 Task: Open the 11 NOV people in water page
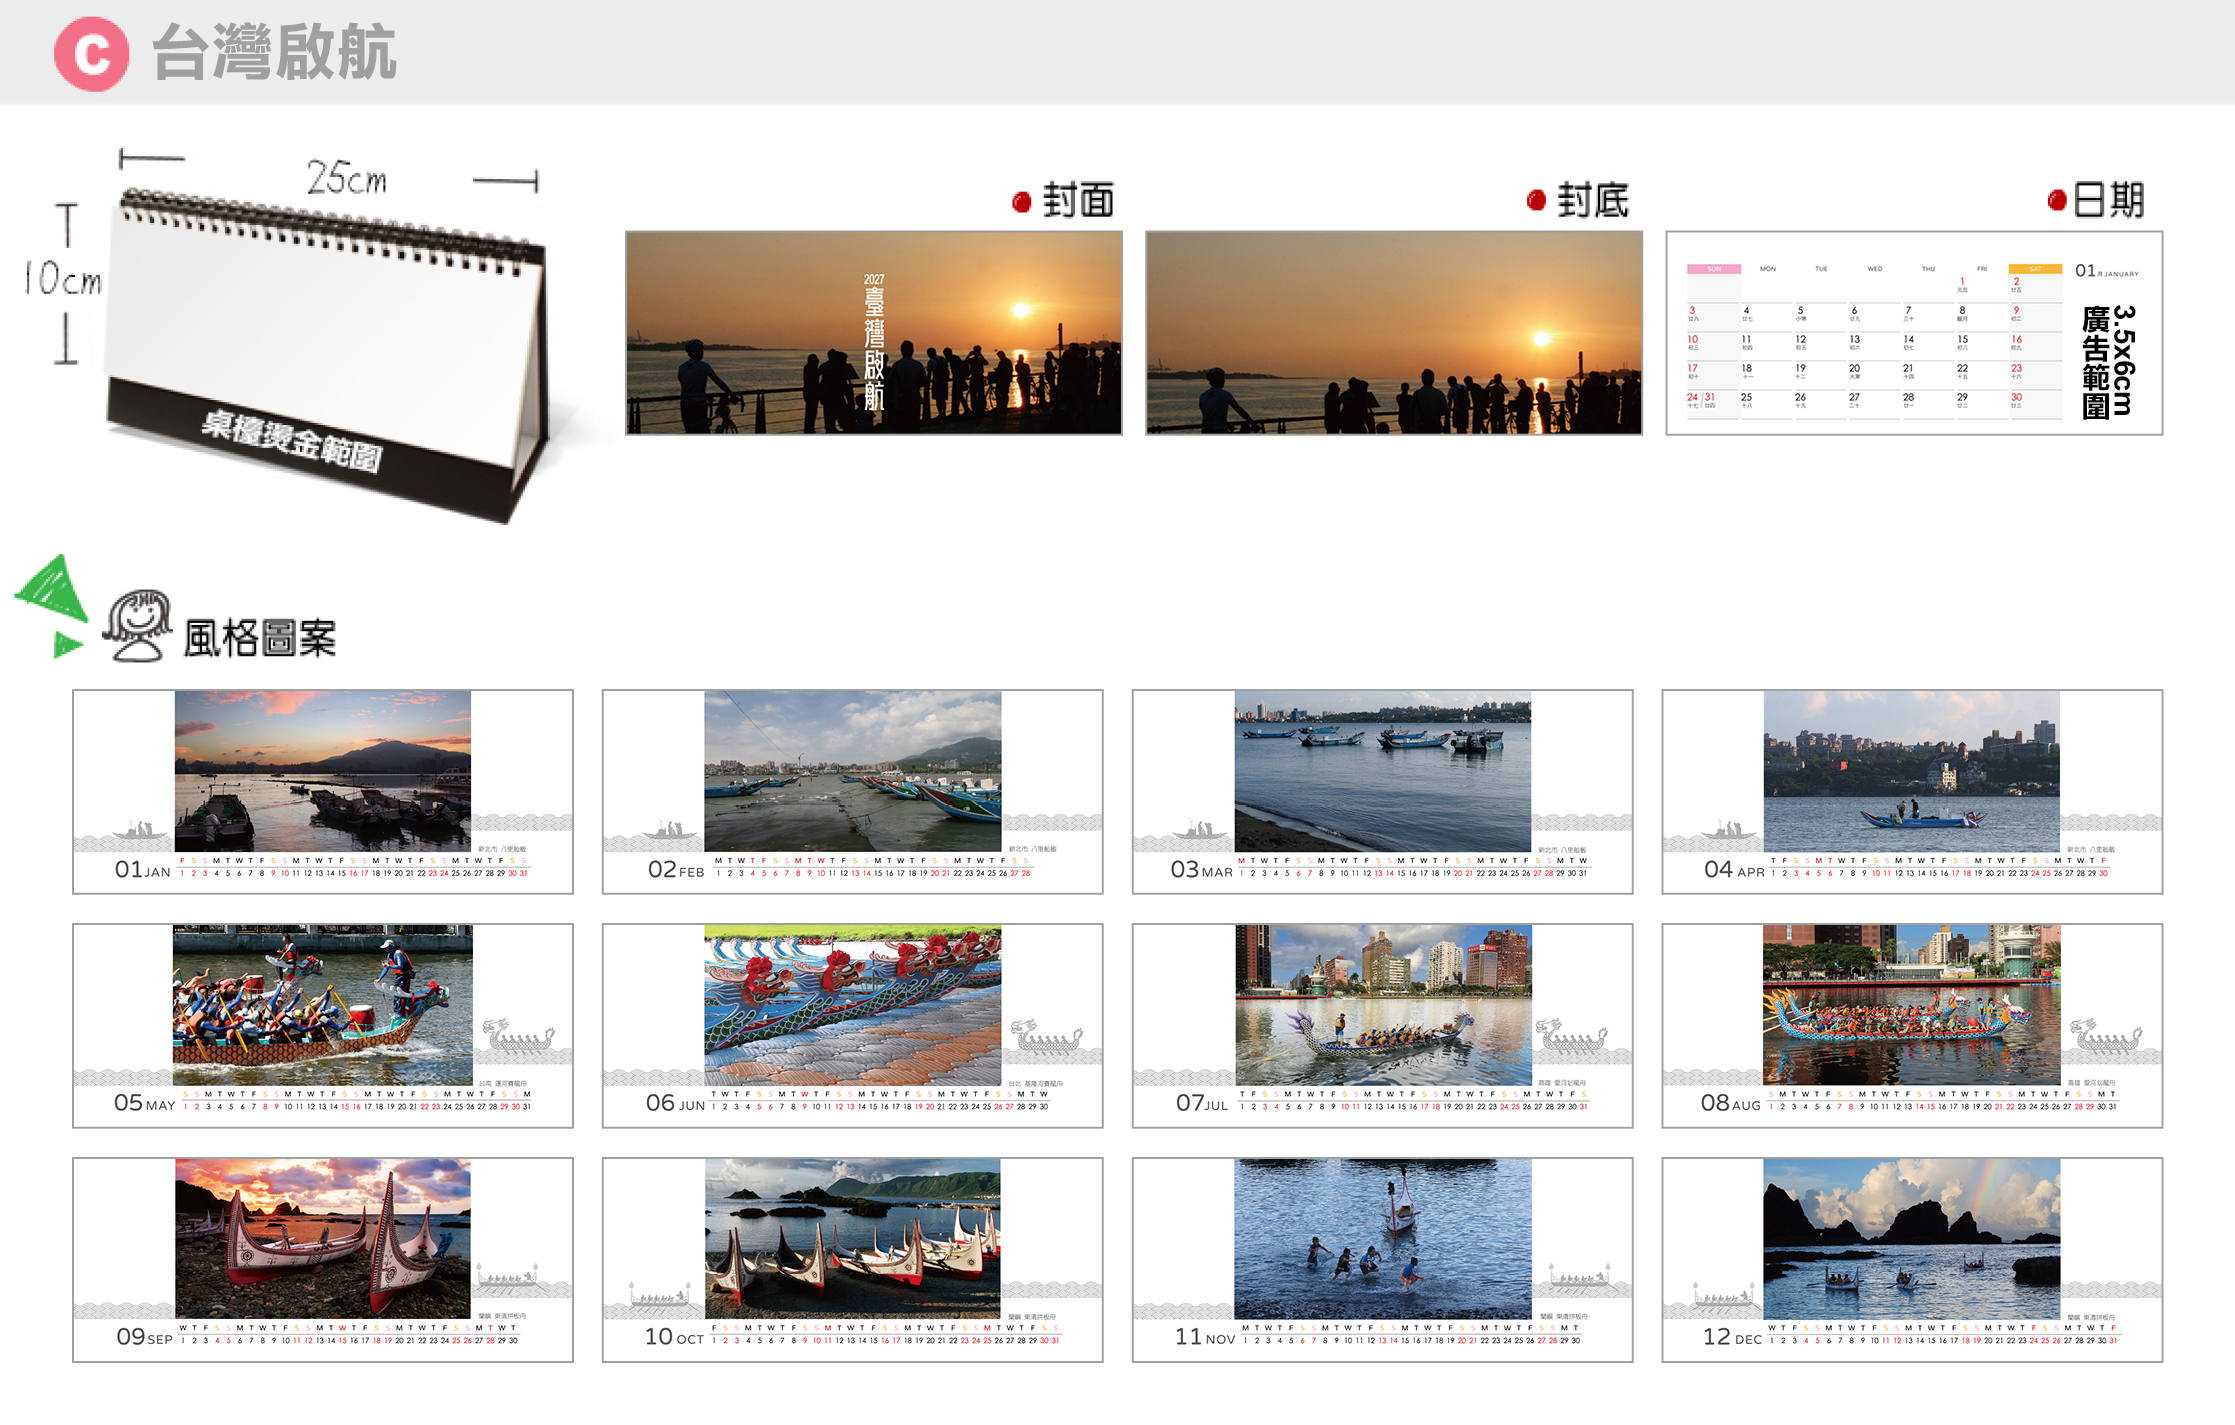[1383, 1260]
